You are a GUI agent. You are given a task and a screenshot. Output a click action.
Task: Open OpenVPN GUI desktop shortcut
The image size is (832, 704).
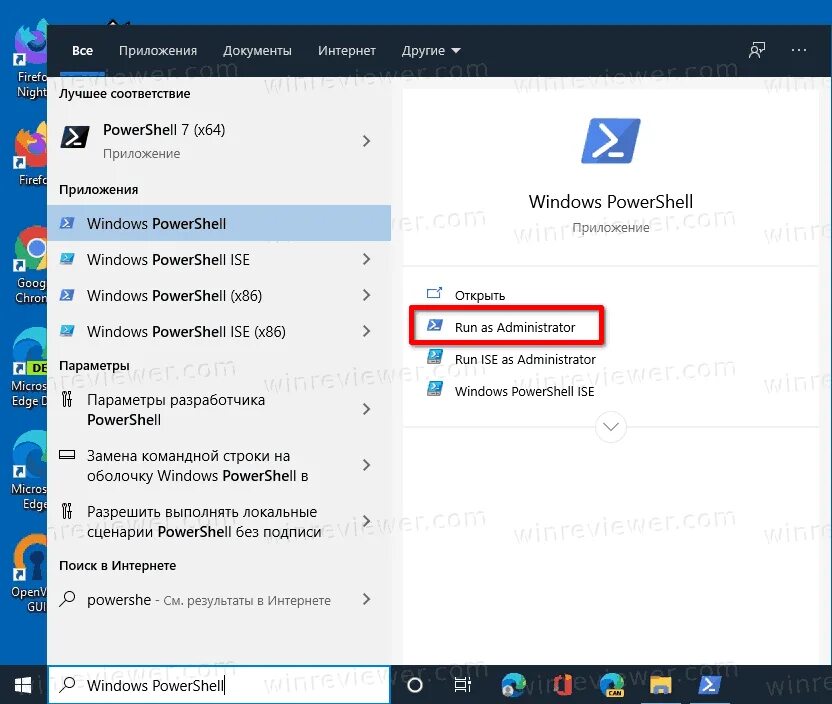(31, 574)
